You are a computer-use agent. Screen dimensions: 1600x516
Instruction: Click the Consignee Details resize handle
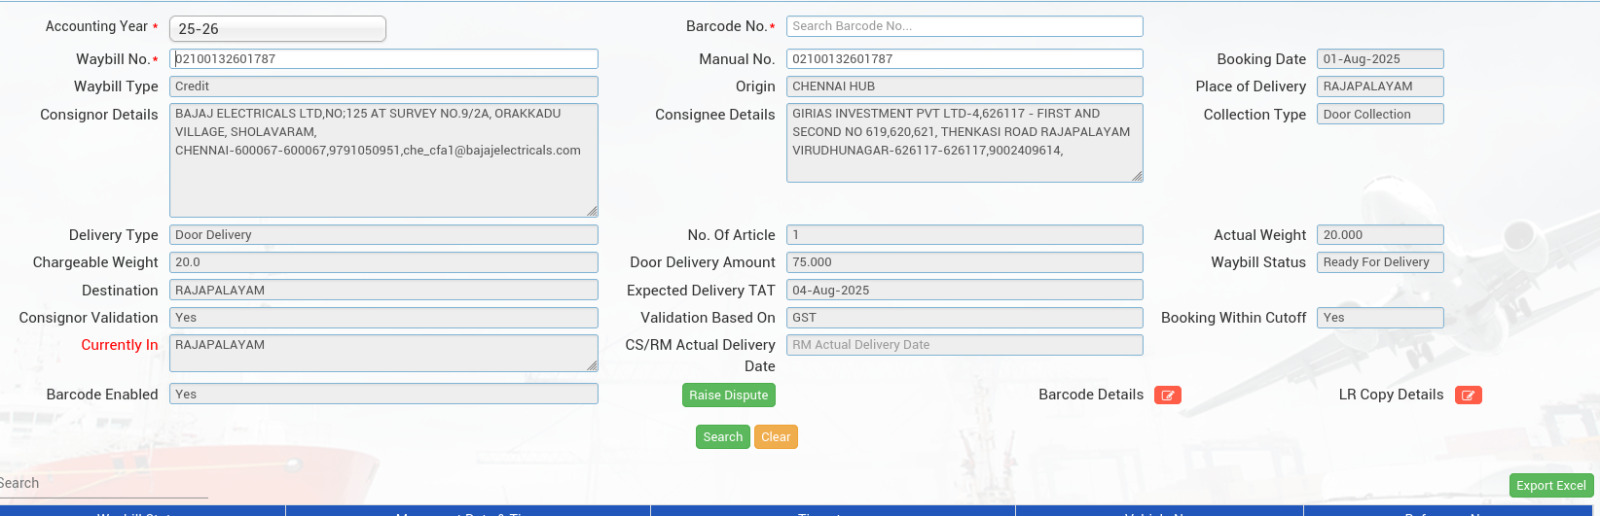(x=1137, y=176)
